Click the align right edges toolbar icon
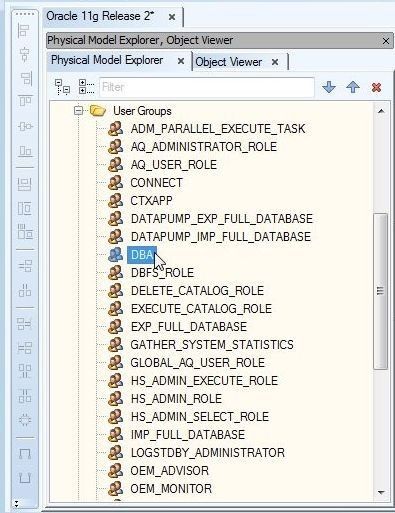395x513 pixels. coord(25,78)
